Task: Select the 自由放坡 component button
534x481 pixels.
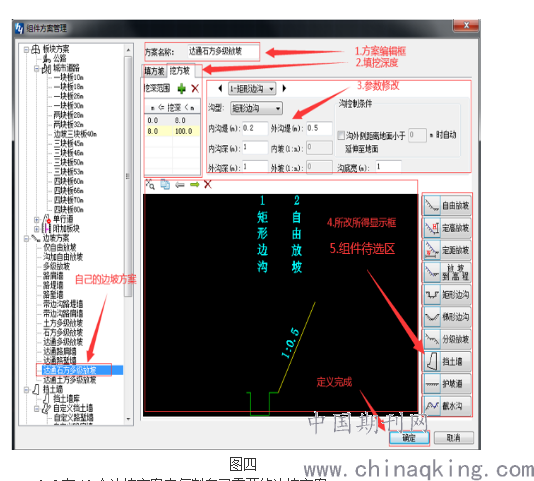Action: coord(447,205)
